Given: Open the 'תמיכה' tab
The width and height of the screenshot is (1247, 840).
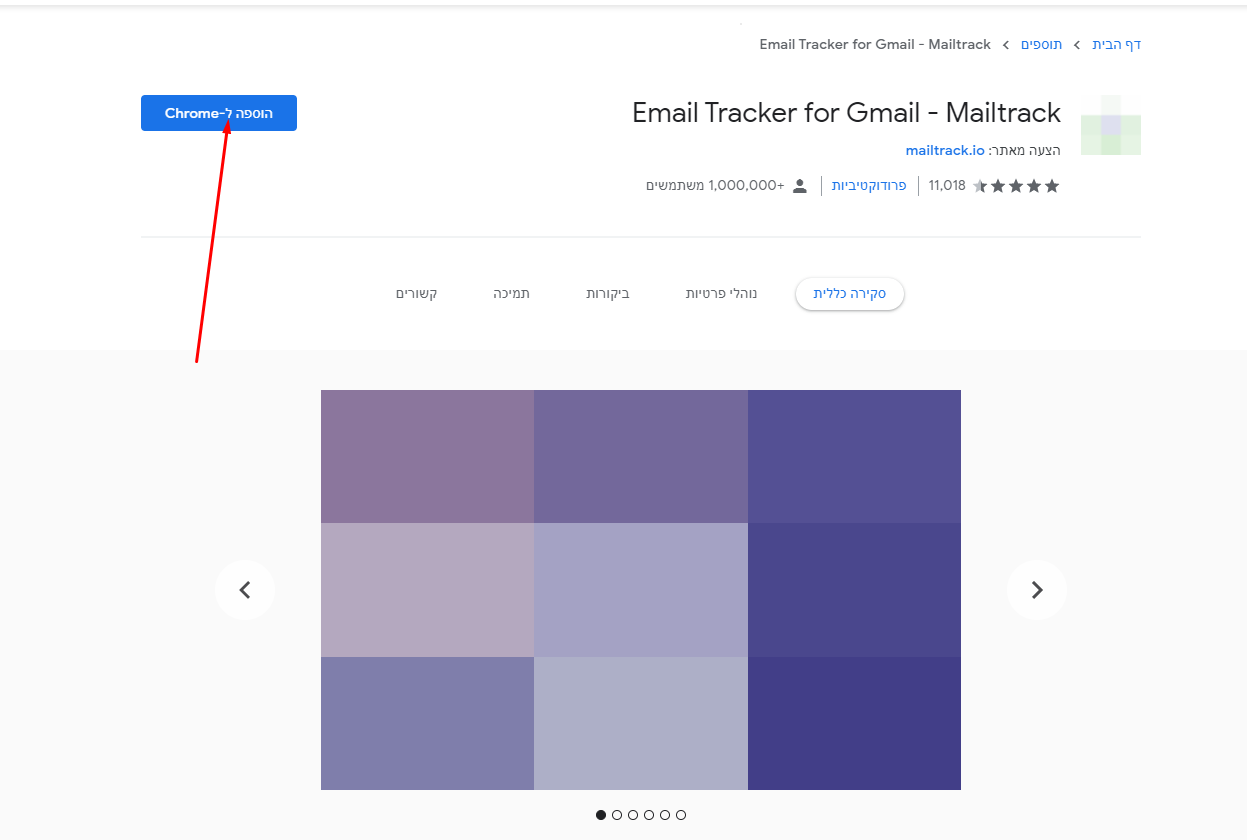Looking at the screenshot, I should point(511,294).
